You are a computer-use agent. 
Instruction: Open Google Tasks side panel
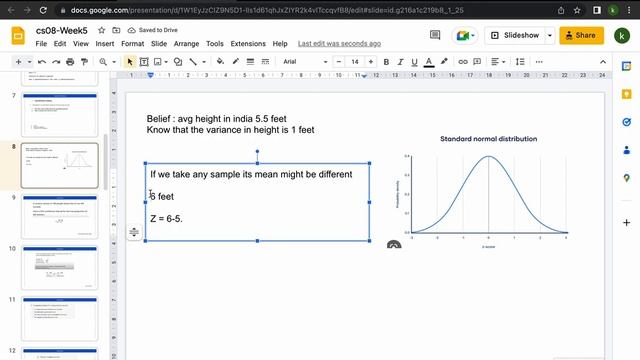[627, 122]
